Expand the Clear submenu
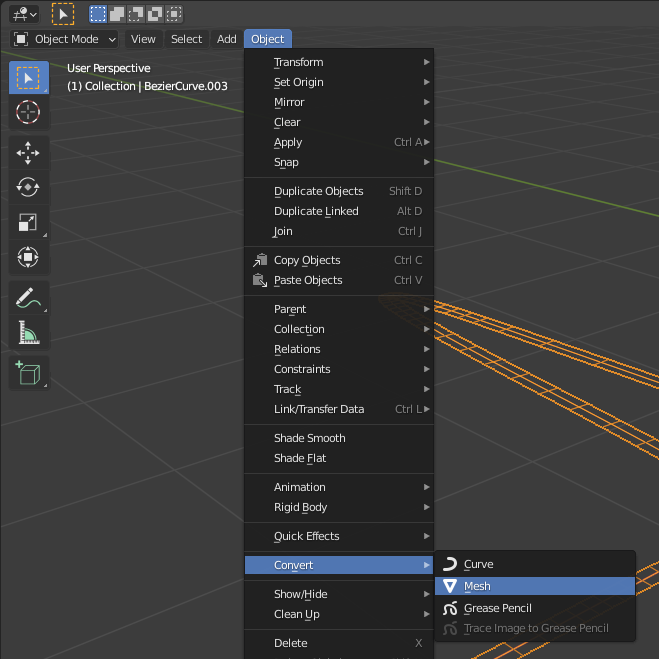 pyautogui.click(x=339, y=122)
